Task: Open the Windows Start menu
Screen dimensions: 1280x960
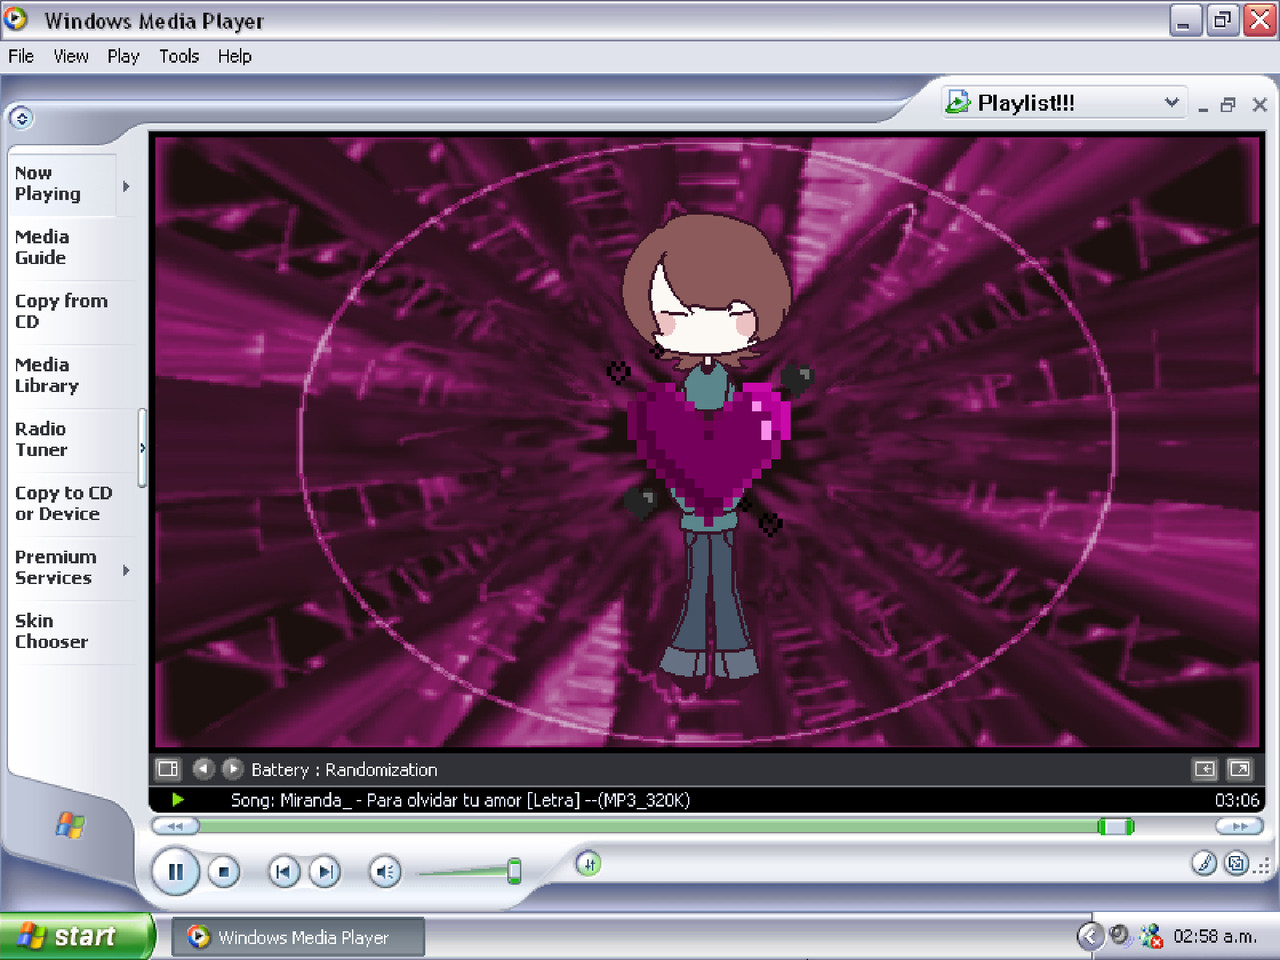Action: coord(76,936)
